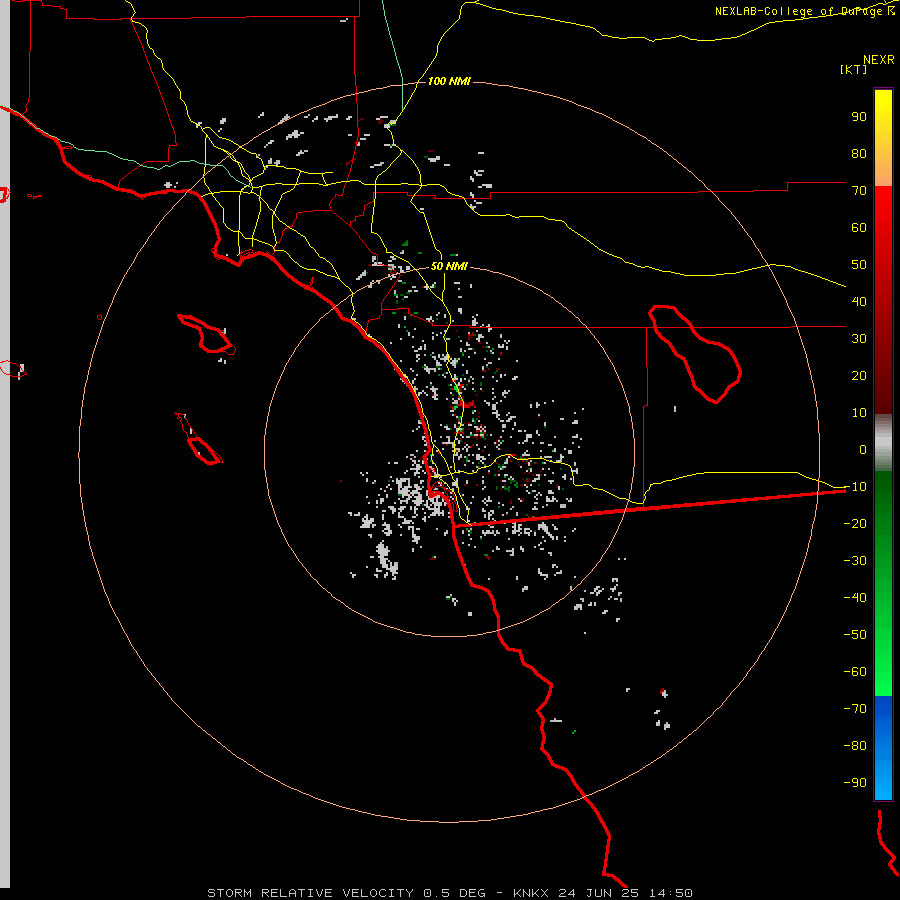
Task: Click the positive 20 knot scale value
Action: [859, 375]
